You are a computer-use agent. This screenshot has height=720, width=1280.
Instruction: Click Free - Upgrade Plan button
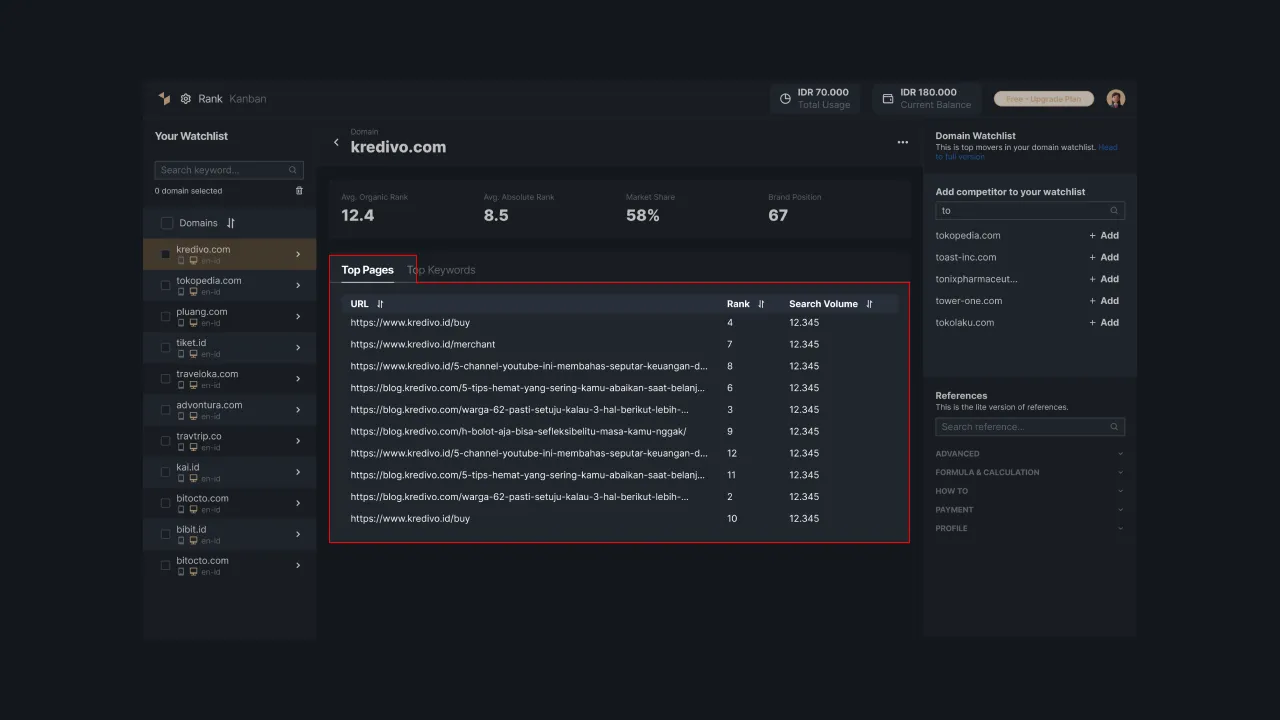click(x=1044, y=99)
